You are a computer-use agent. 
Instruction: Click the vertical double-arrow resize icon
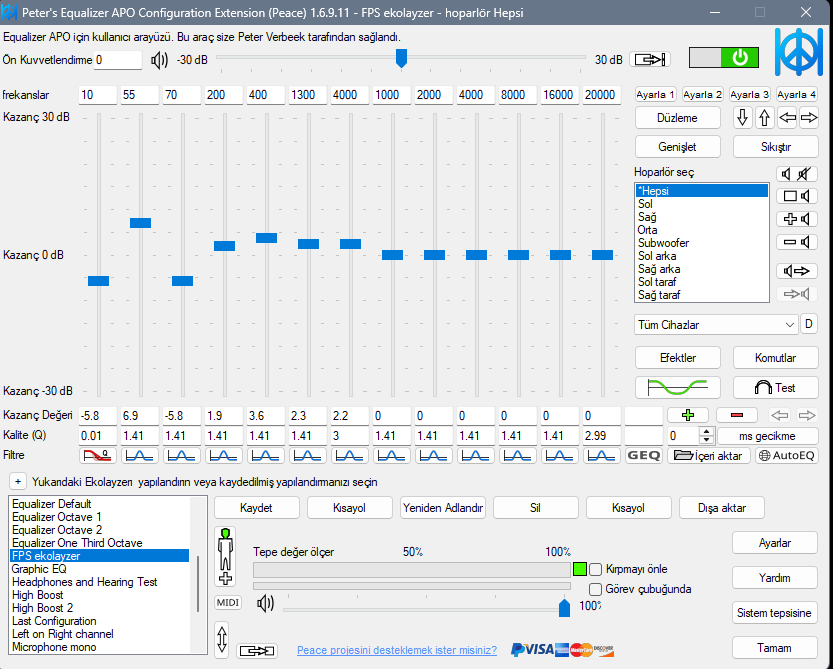pos(222,639)
